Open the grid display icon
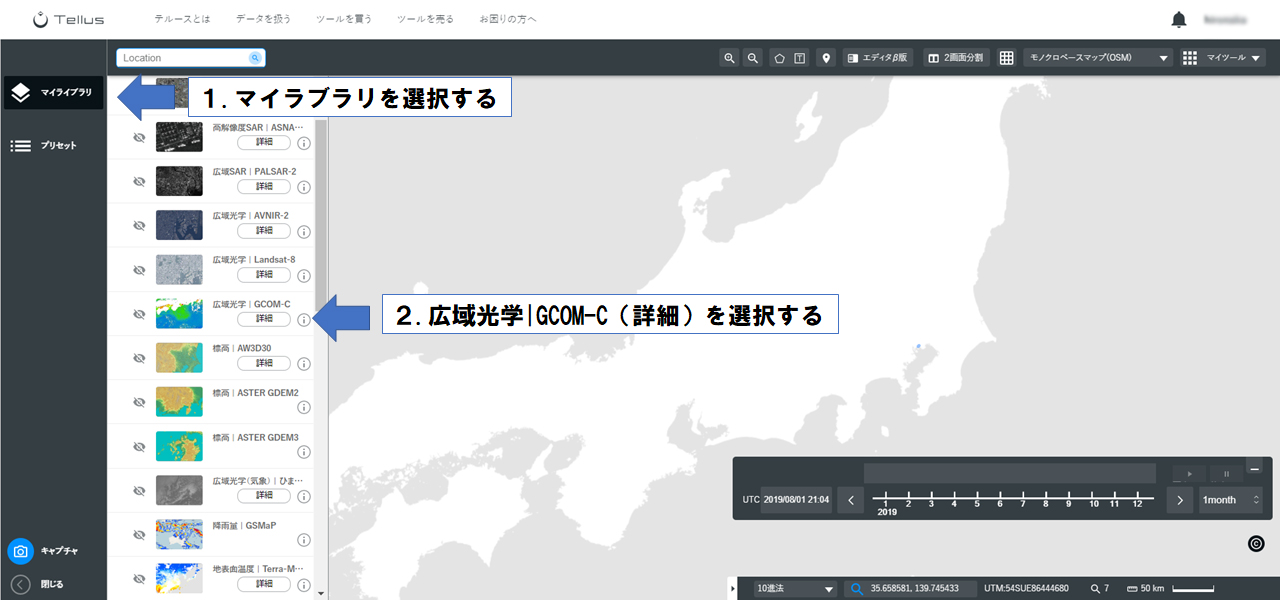The height and width of the screenshot is (600, 1280). [x=1007, y=58]
